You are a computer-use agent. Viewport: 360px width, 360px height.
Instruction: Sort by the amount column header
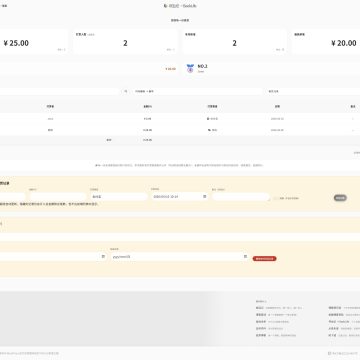pyautogui.click(x=147, y=106)
